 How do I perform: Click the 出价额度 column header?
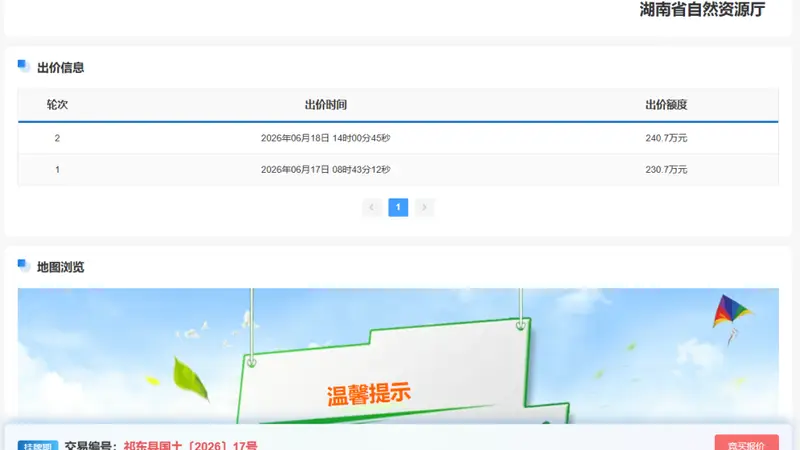666,105
